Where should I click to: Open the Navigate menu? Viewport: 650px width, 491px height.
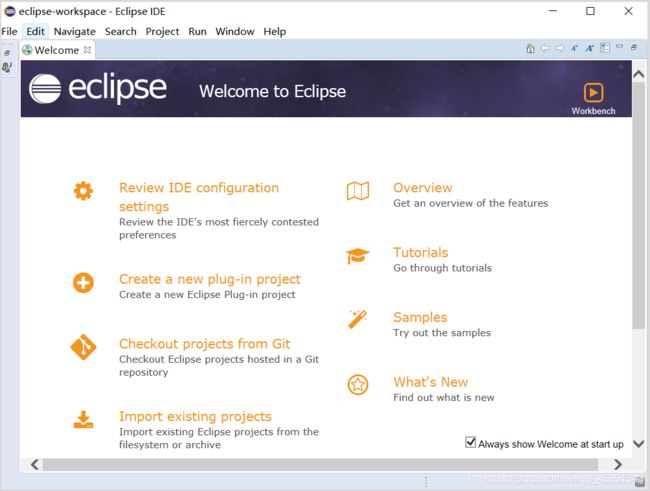point(75,32)
